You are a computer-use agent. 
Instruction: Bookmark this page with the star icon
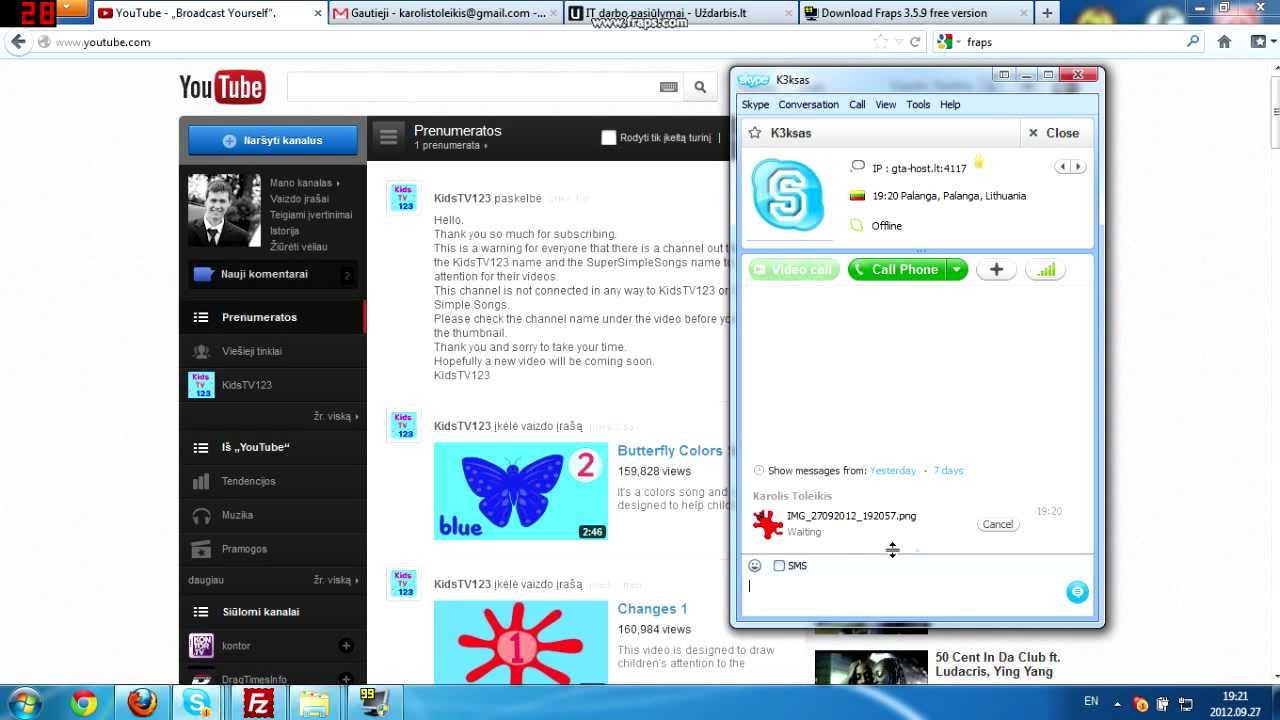click(x=880, y=42)
